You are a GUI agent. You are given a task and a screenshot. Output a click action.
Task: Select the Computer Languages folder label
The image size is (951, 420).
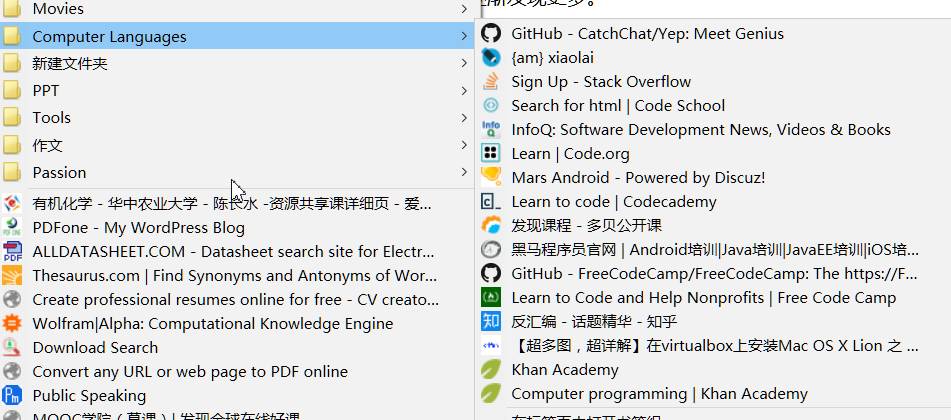tap(110, 37)
